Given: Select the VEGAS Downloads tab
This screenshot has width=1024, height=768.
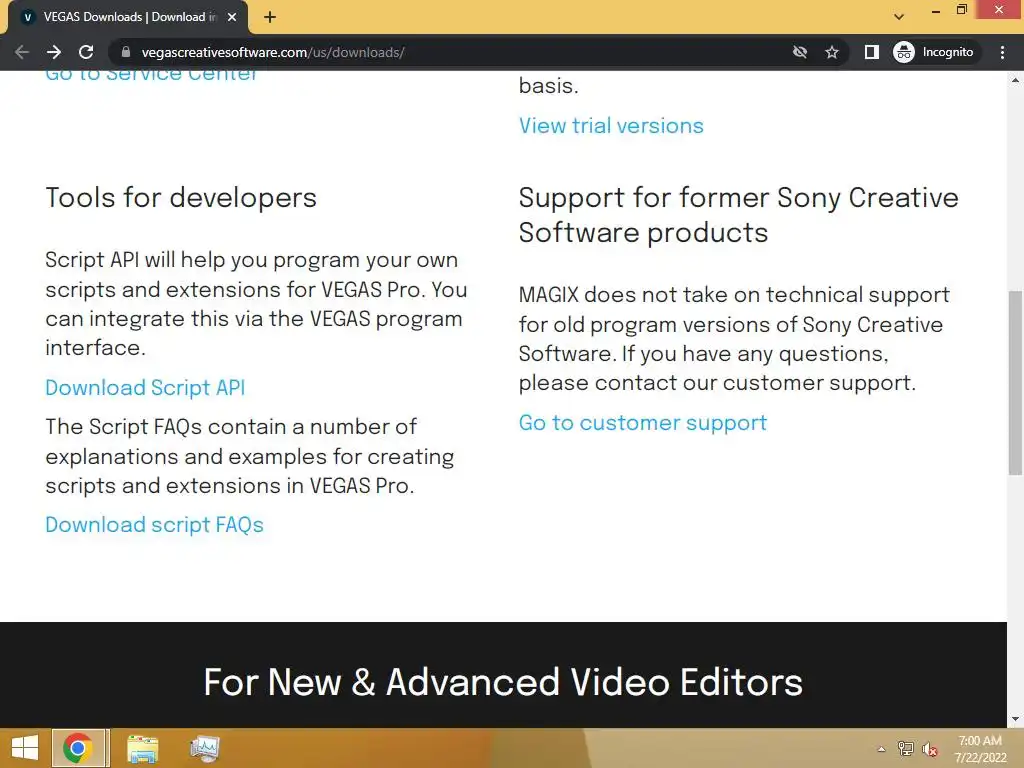Looking at the screenshot, I should coord(128,17).
